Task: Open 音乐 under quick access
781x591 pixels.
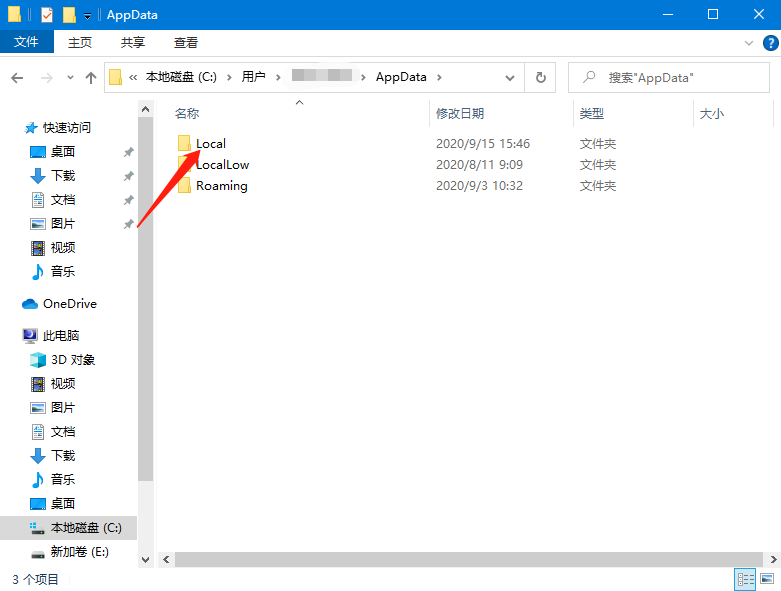Action: (63, 271)
